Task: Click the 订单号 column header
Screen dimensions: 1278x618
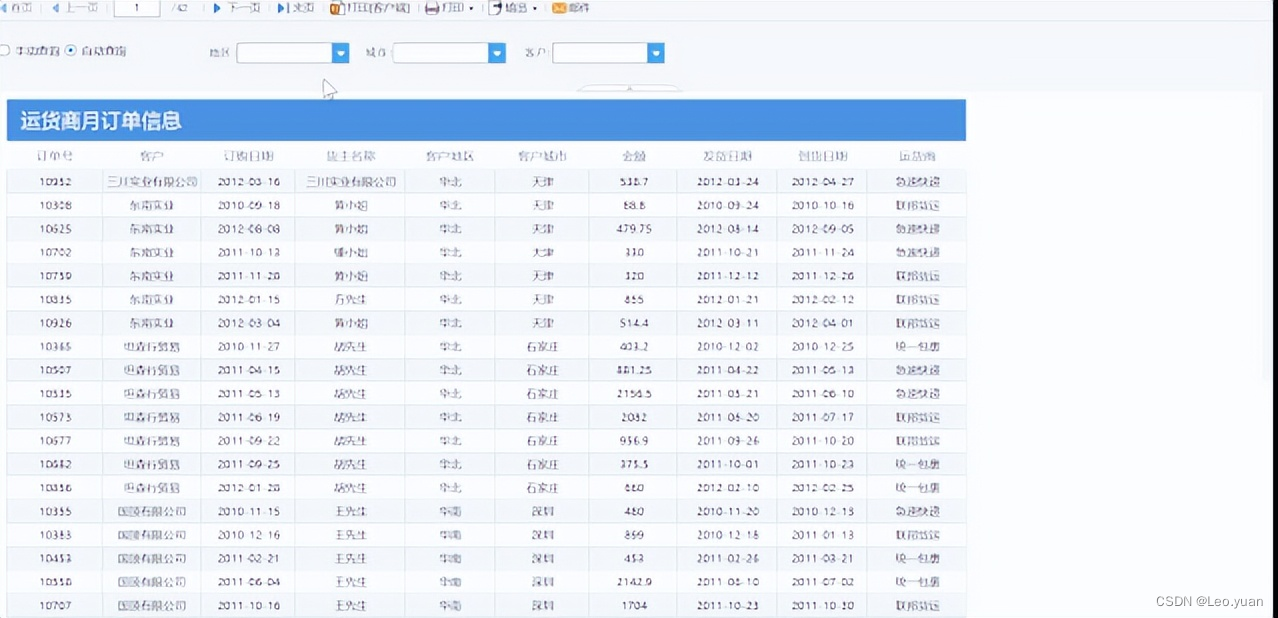Action: (x=54, y=156)
